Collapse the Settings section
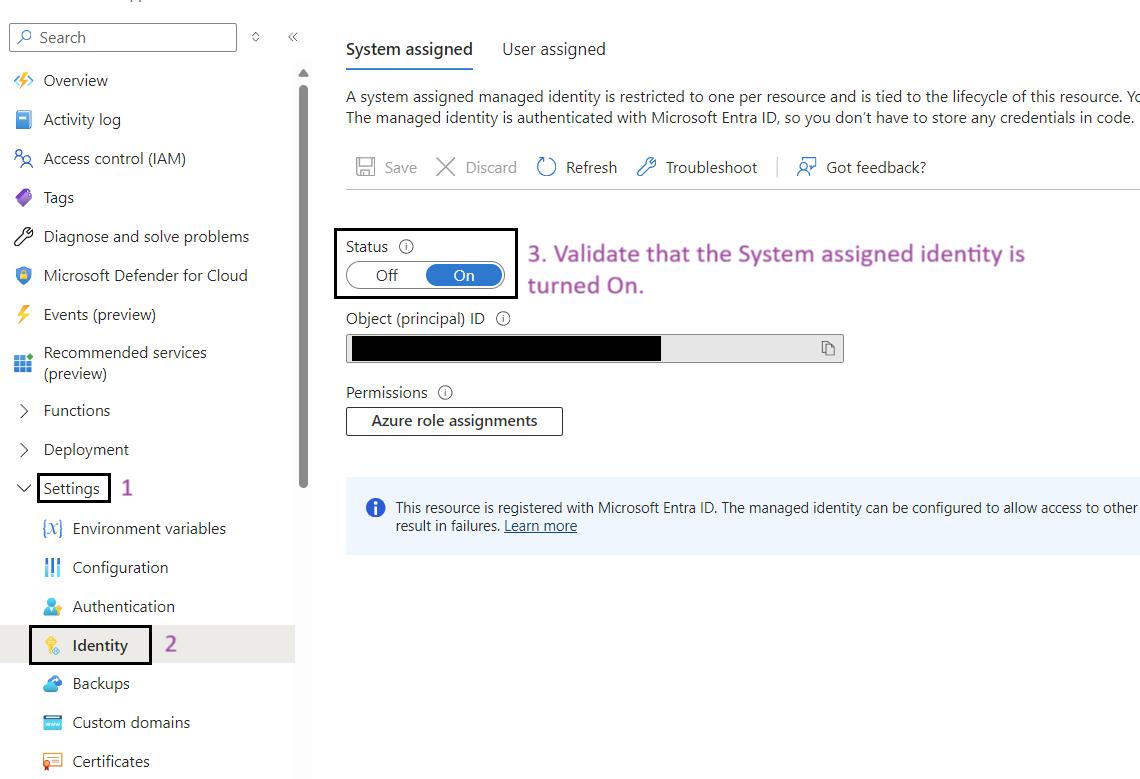This screenshot has width=1140, height=779. click(25, 488)
